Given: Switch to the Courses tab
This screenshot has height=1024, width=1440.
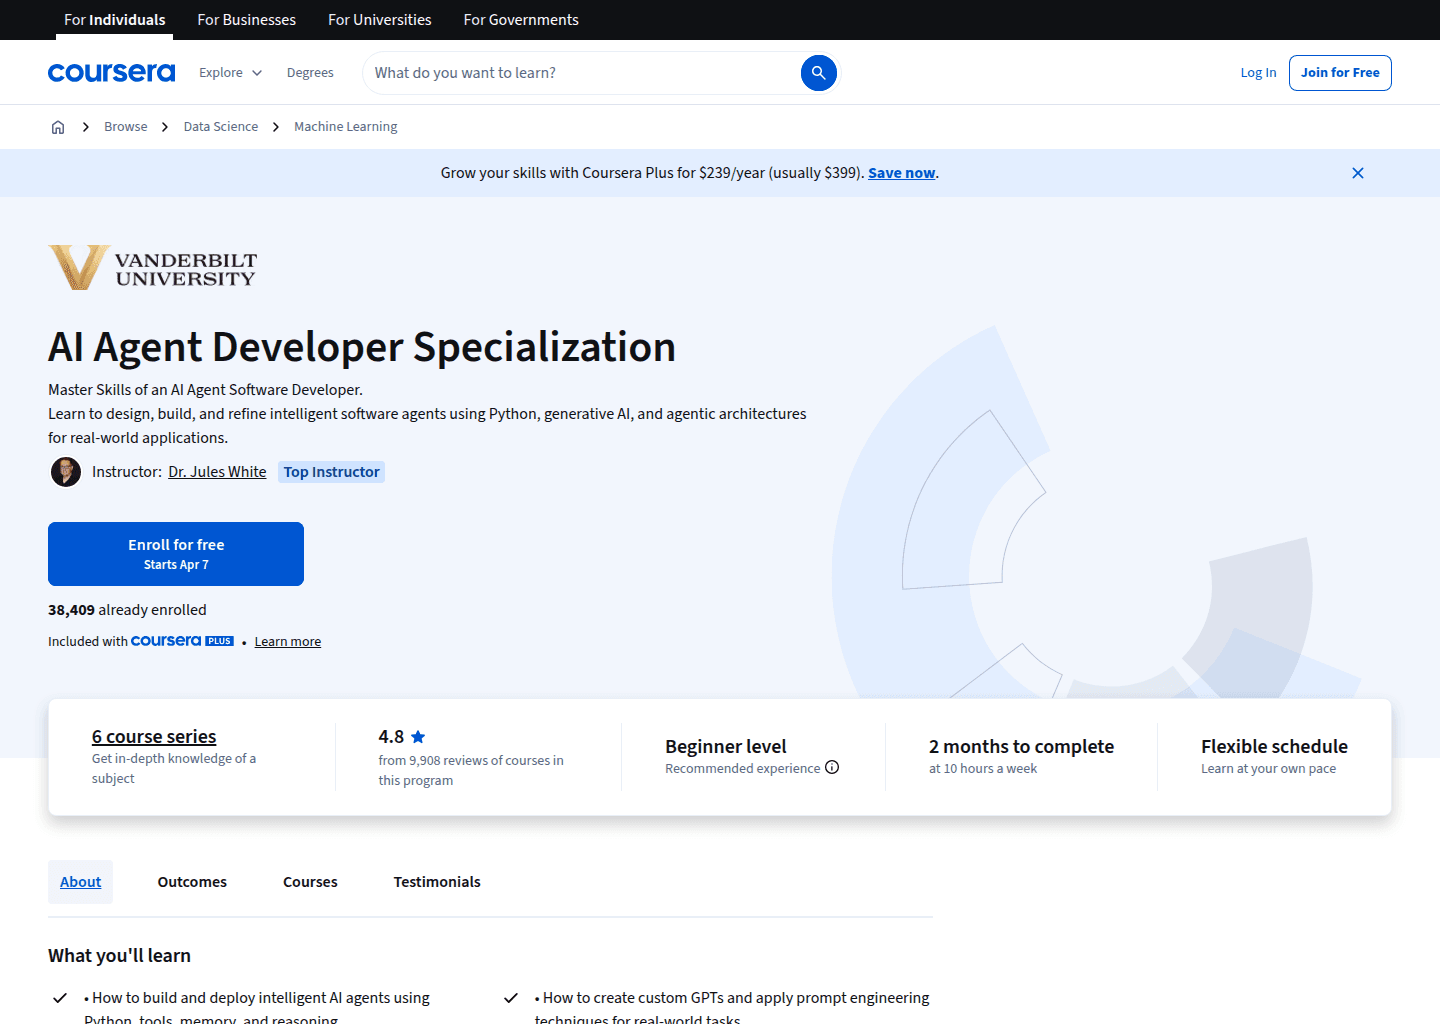Looking at the screenshot, I should point(310,881).
